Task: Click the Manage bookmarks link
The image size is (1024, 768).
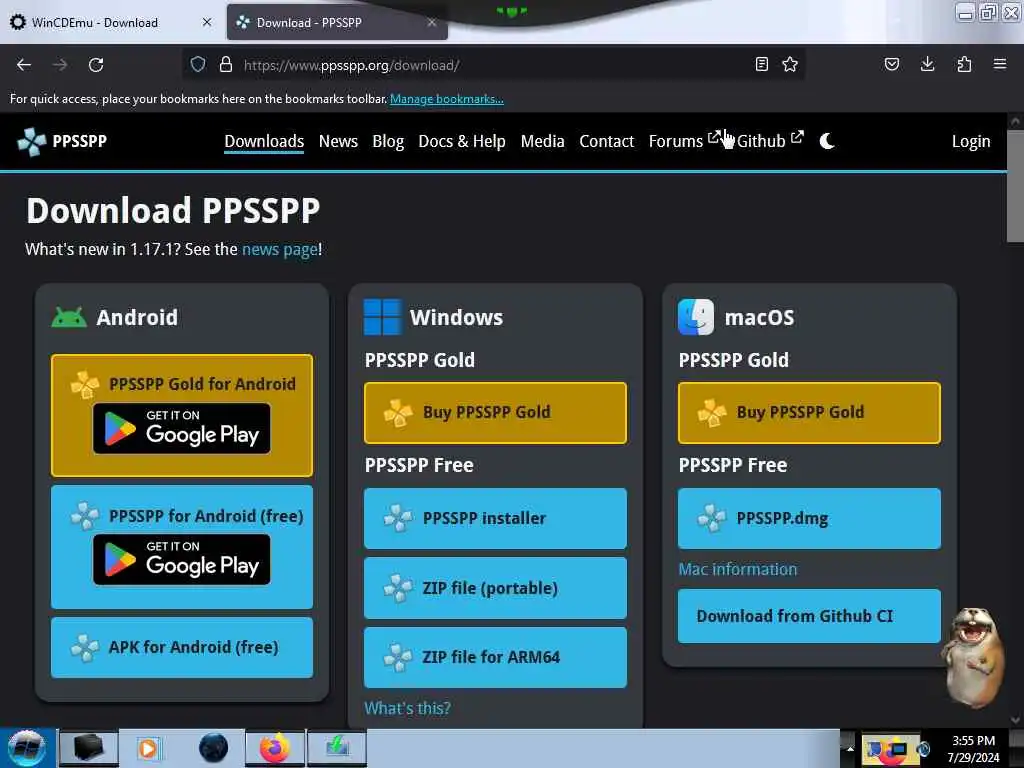Action: (447, 99)
